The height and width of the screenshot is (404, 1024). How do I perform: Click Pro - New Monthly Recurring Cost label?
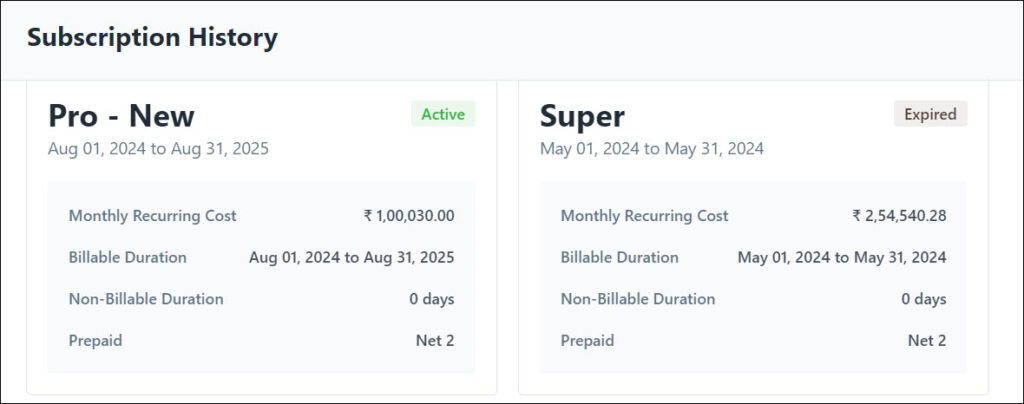pos(152,215)
